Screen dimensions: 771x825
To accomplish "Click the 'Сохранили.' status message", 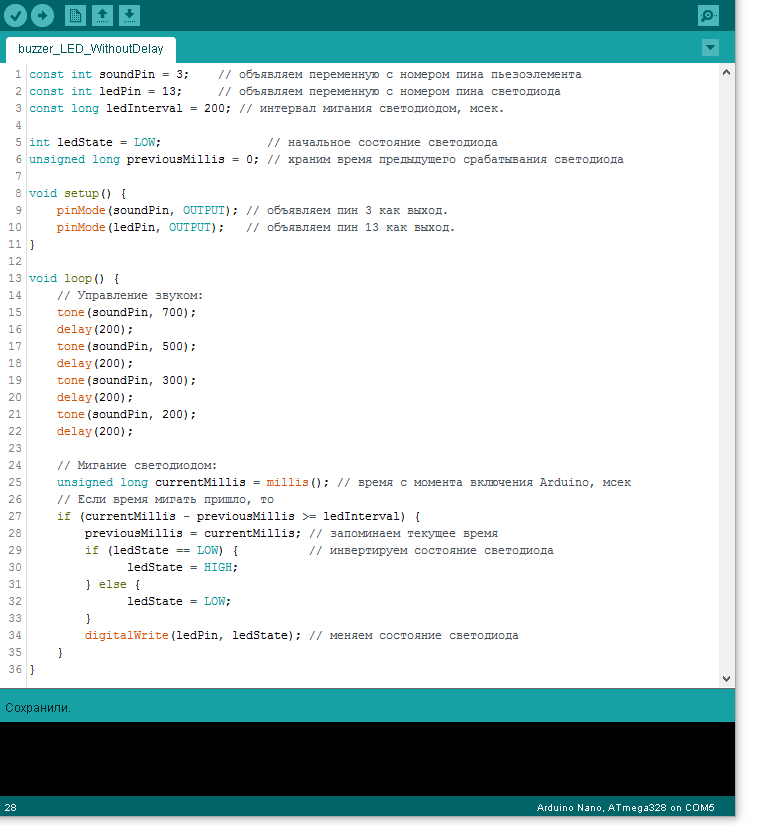I will 38,708.
